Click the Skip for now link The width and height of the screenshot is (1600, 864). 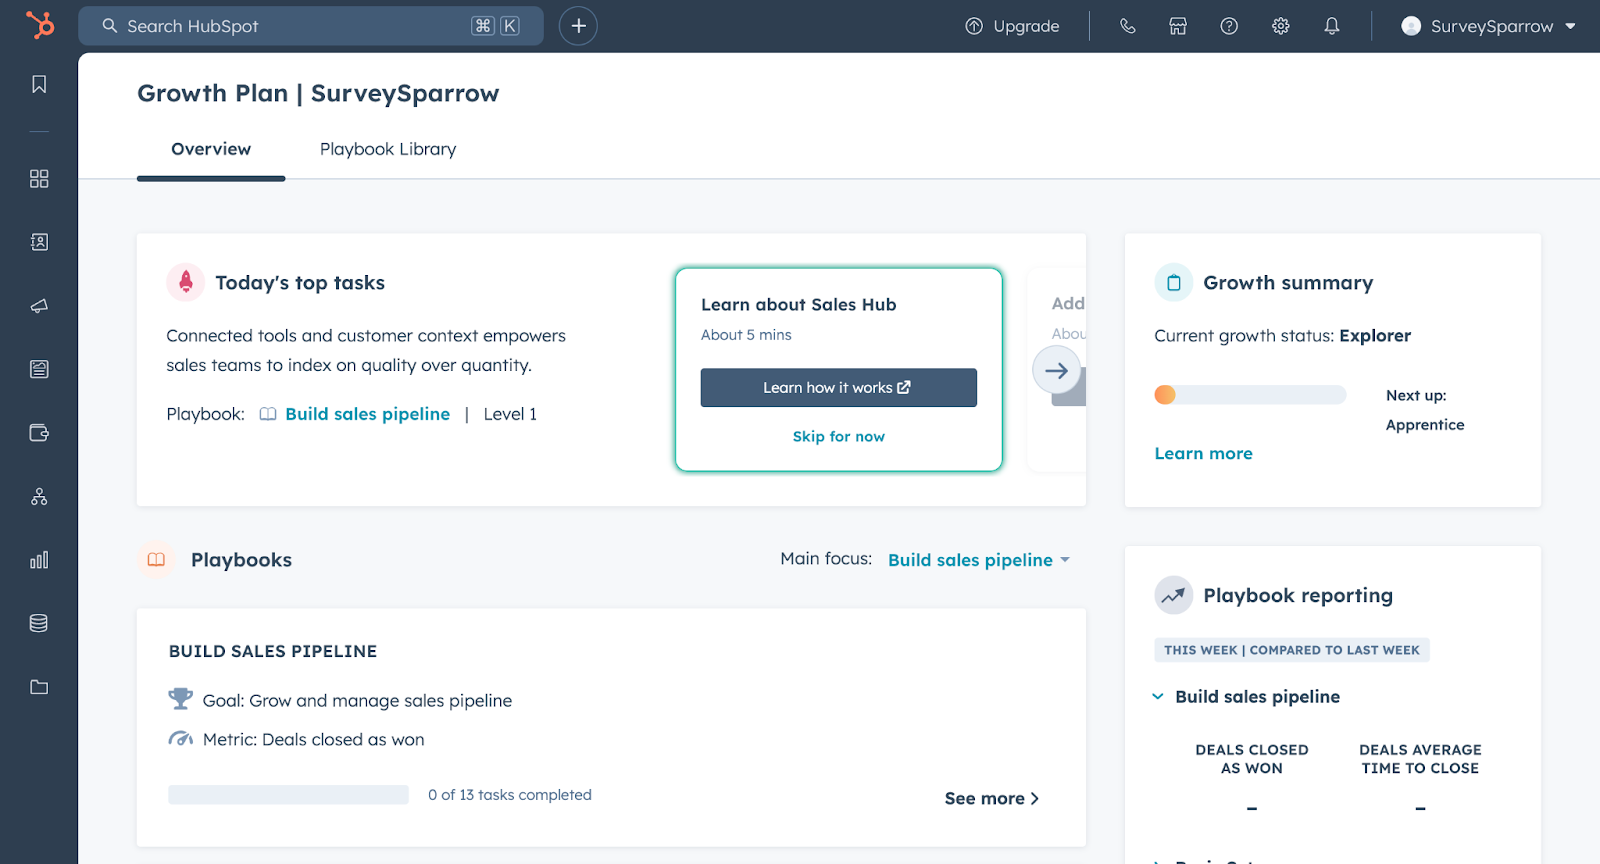[x=838, y=436]
